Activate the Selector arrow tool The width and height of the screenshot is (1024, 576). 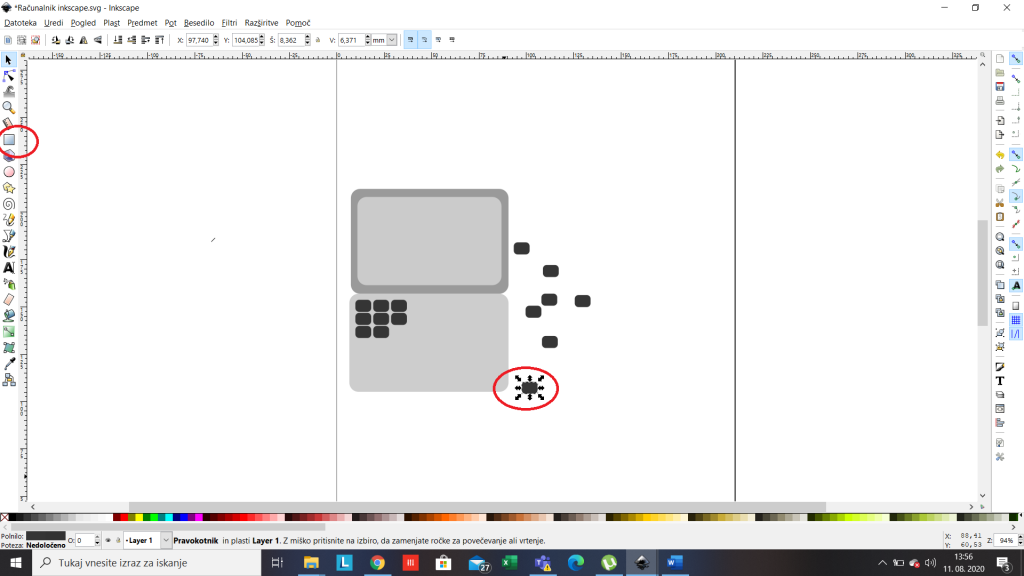8,60
